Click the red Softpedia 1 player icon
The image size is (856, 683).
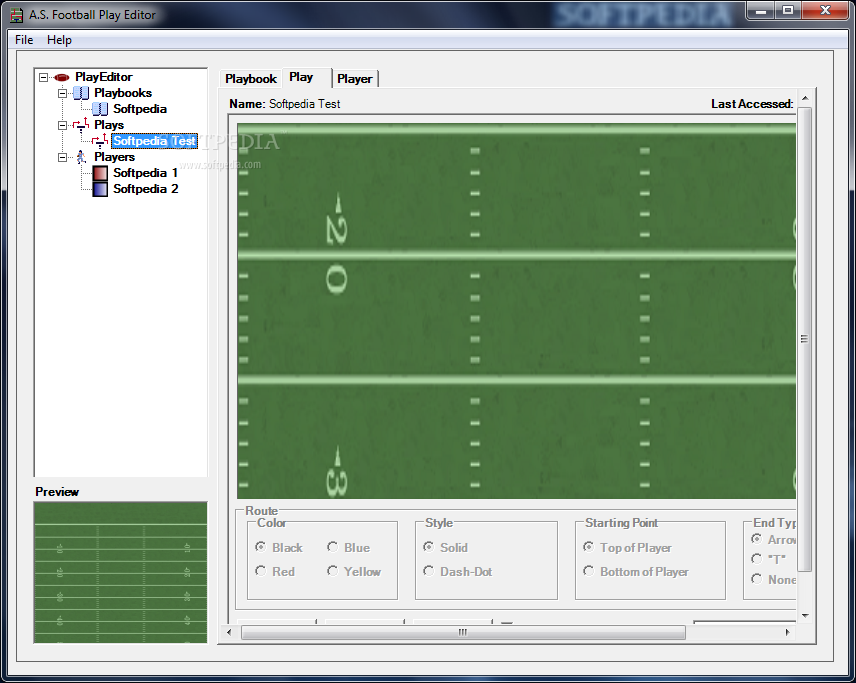100,174
